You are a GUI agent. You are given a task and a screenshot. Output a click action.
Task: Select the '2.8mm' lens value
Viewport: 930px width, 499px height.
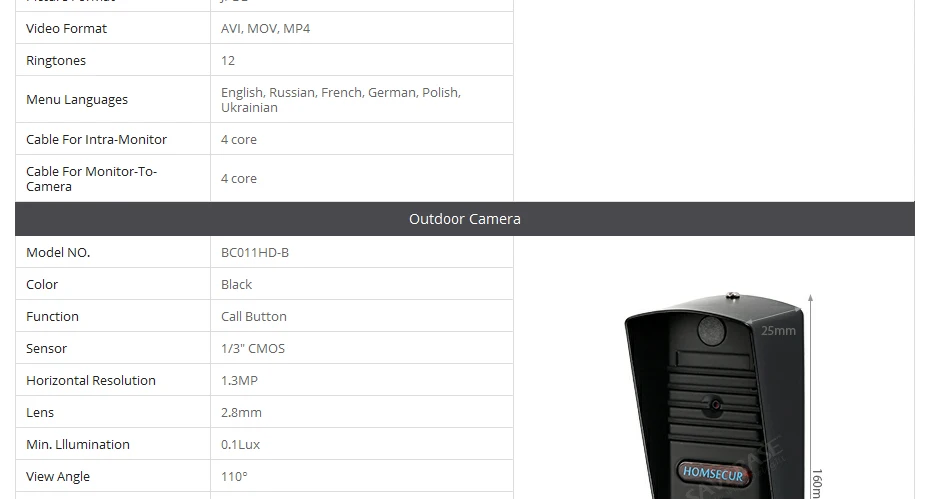(x=241, y=413)
